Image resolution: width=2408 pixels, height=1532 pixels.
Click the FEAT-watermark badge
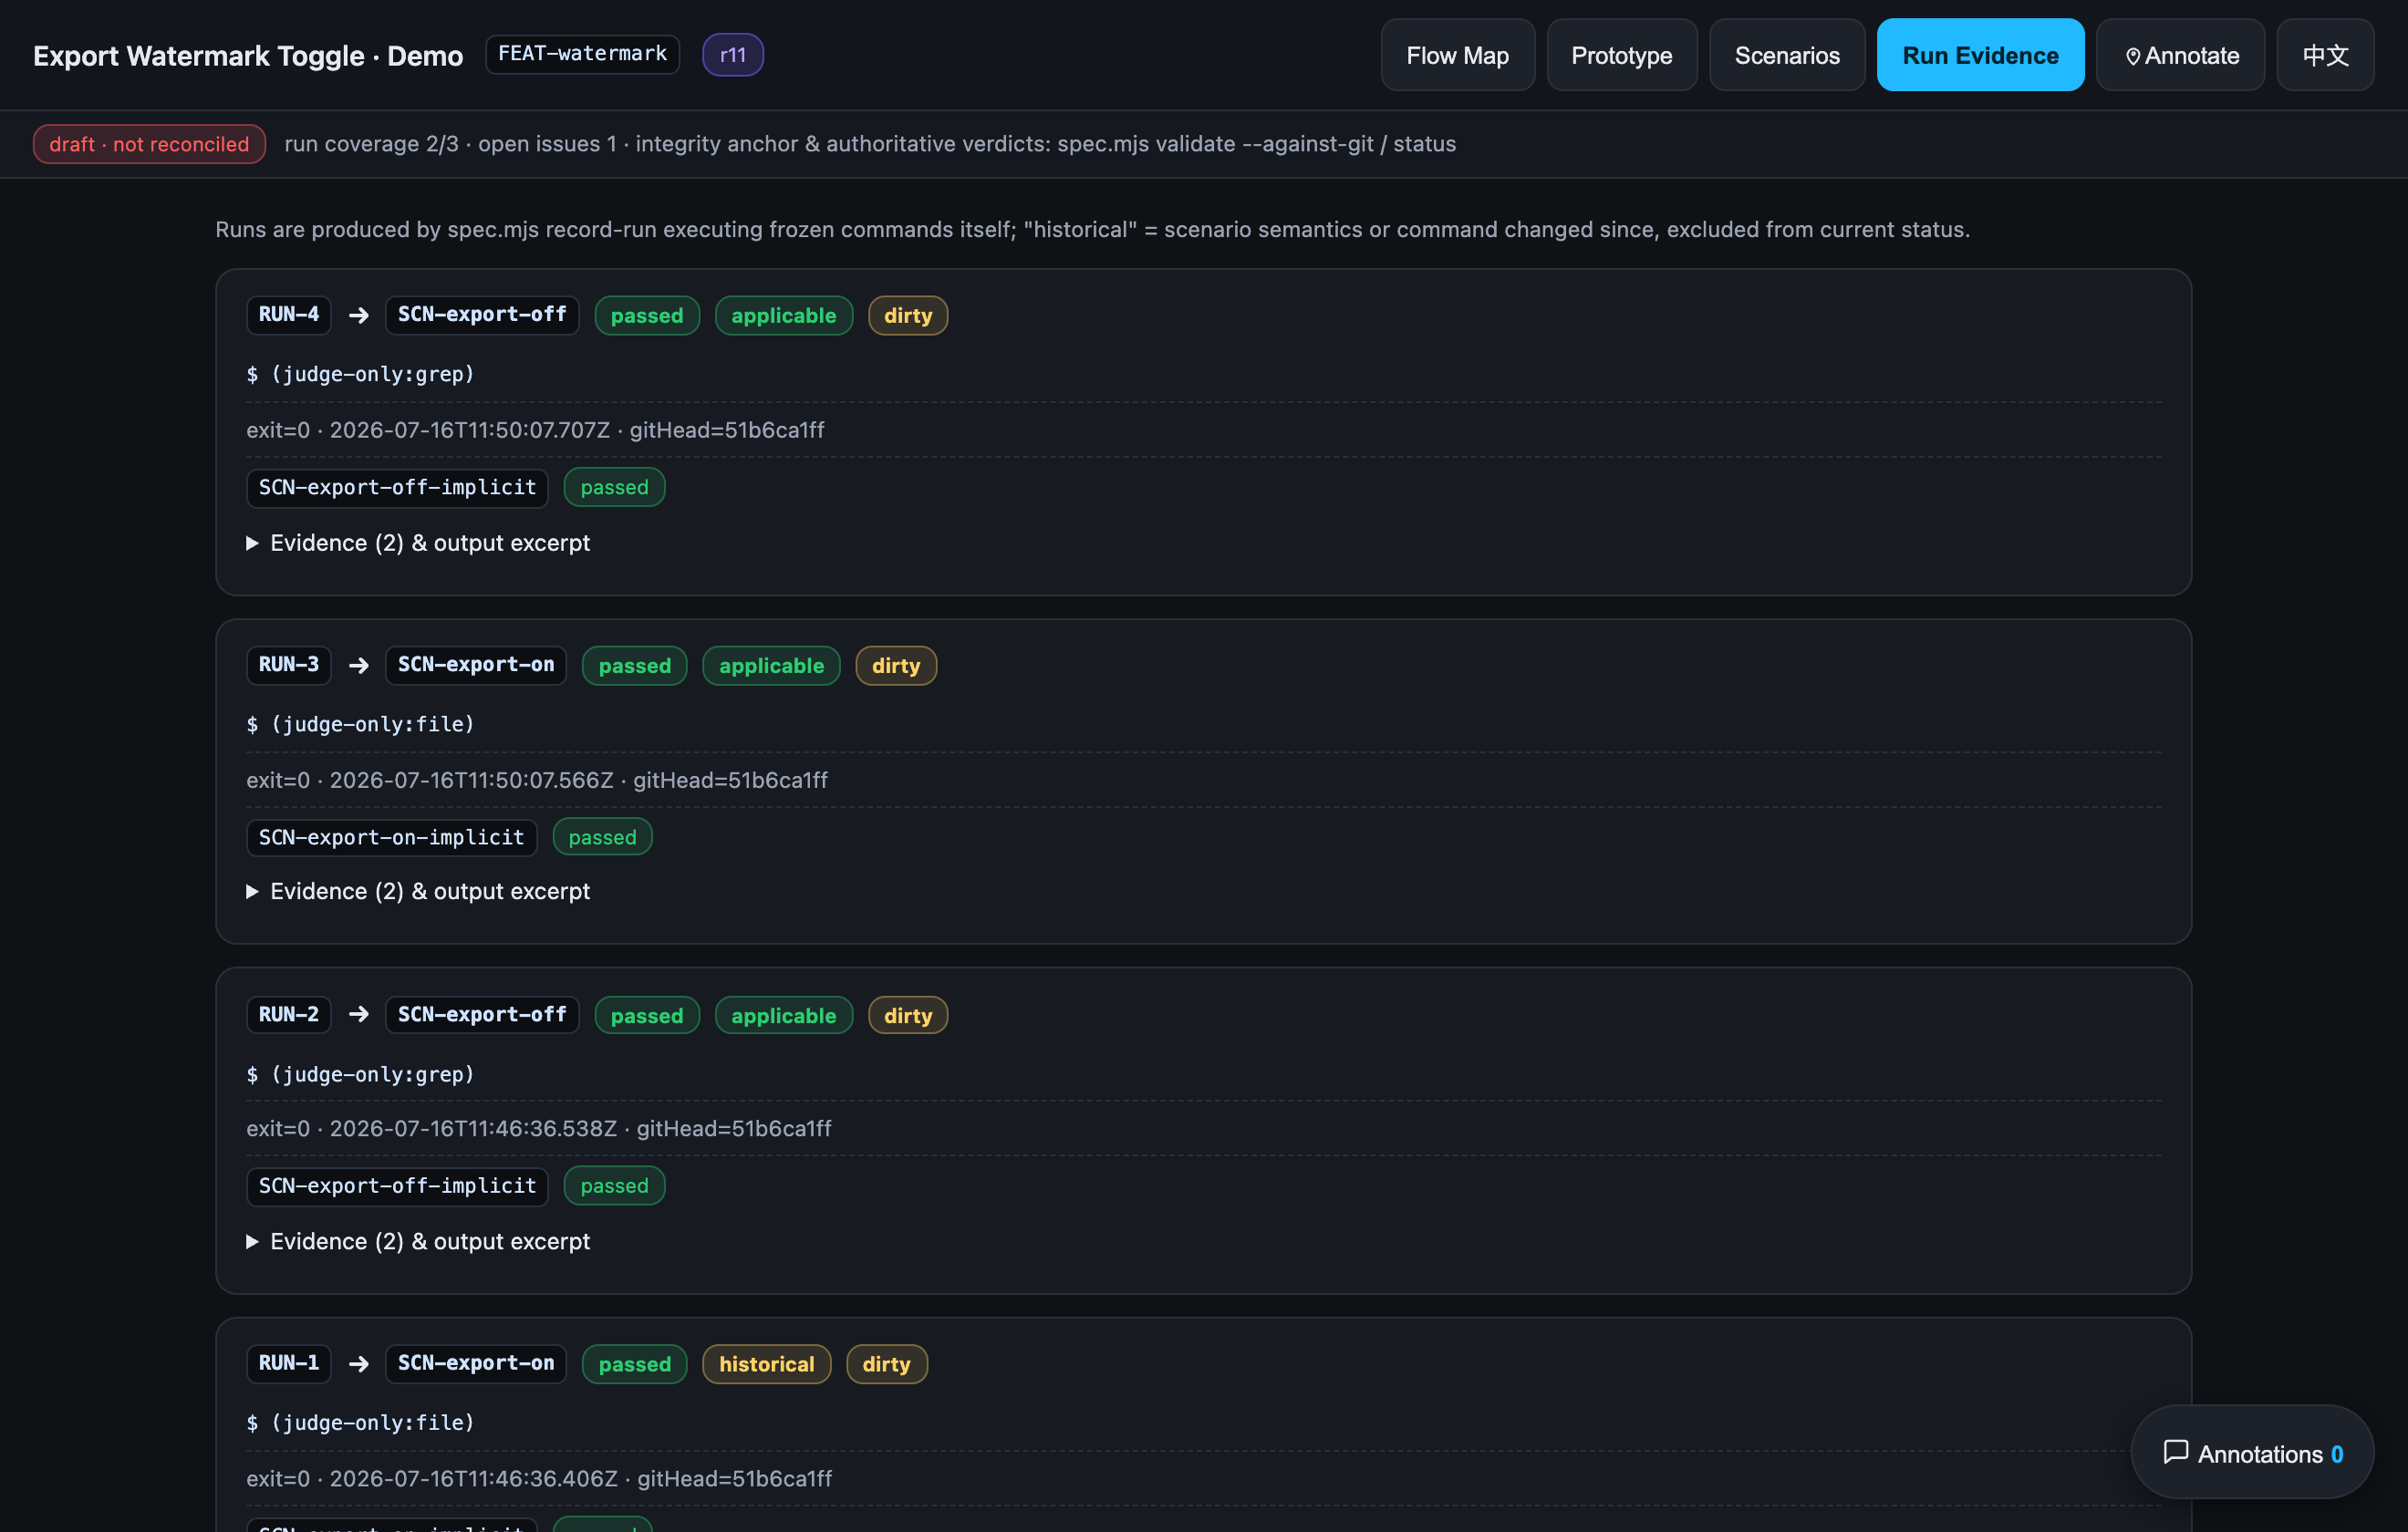582,54
